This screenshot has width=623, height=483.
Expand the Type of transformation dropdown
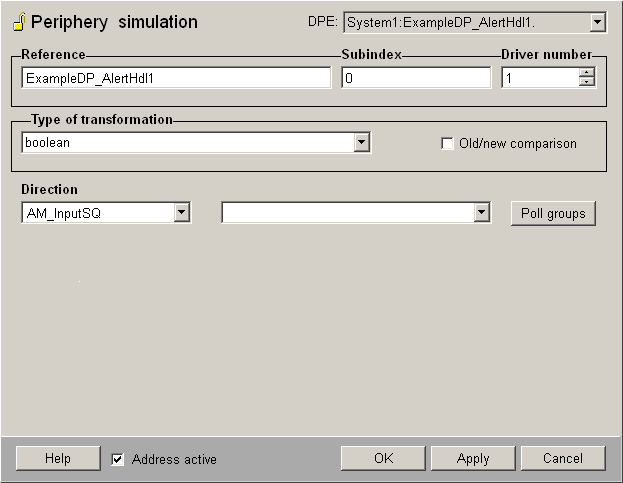coord(361,143)
